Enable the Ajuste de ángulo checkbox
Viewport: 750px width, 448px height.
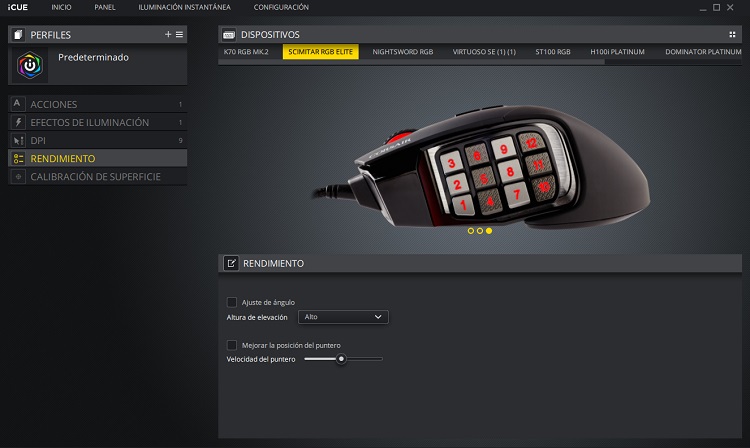point(232,302)
